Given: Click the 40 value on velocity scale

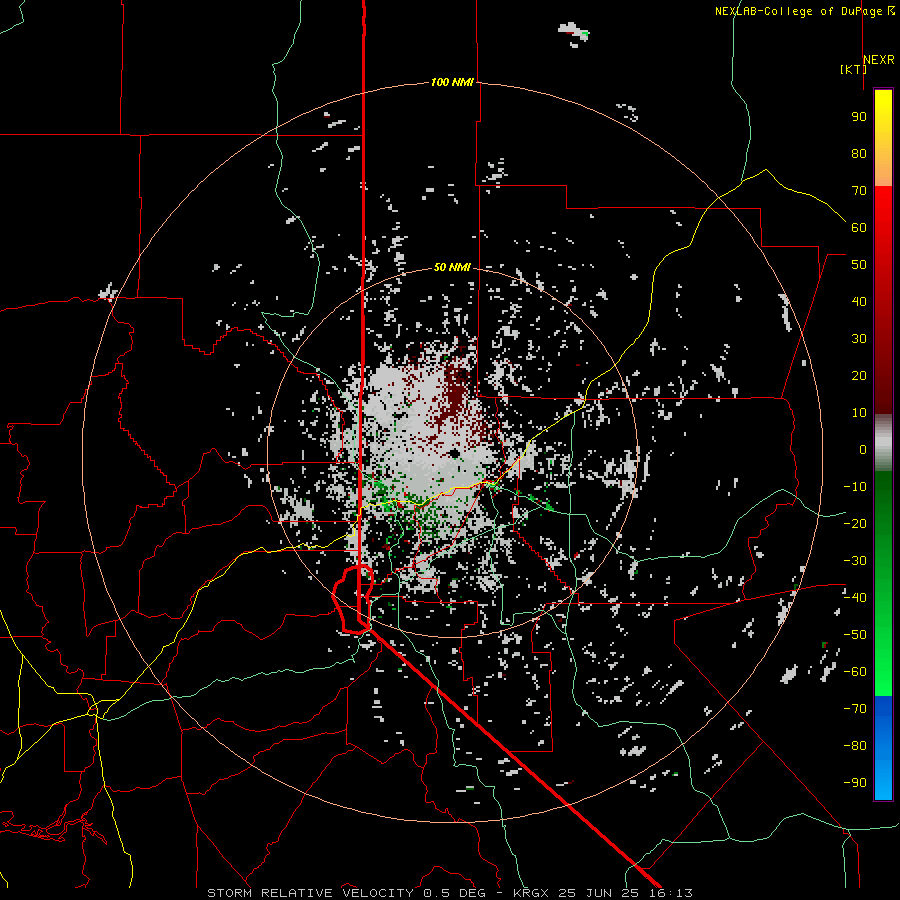Looking at the screenshot, I should (859, 302).
